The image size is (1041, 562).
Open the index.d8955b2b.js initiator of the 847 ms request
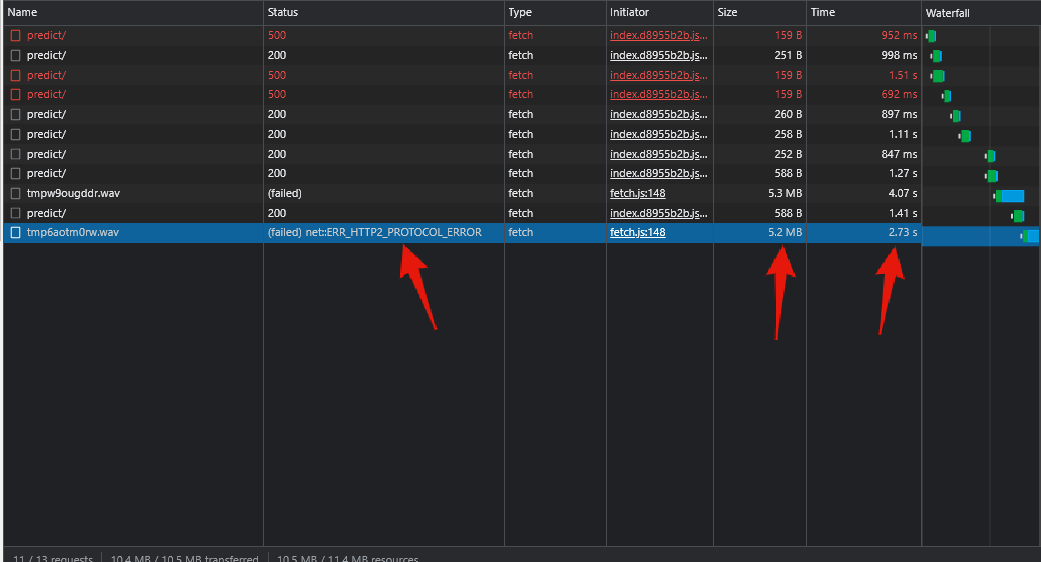tap(659, 155)
